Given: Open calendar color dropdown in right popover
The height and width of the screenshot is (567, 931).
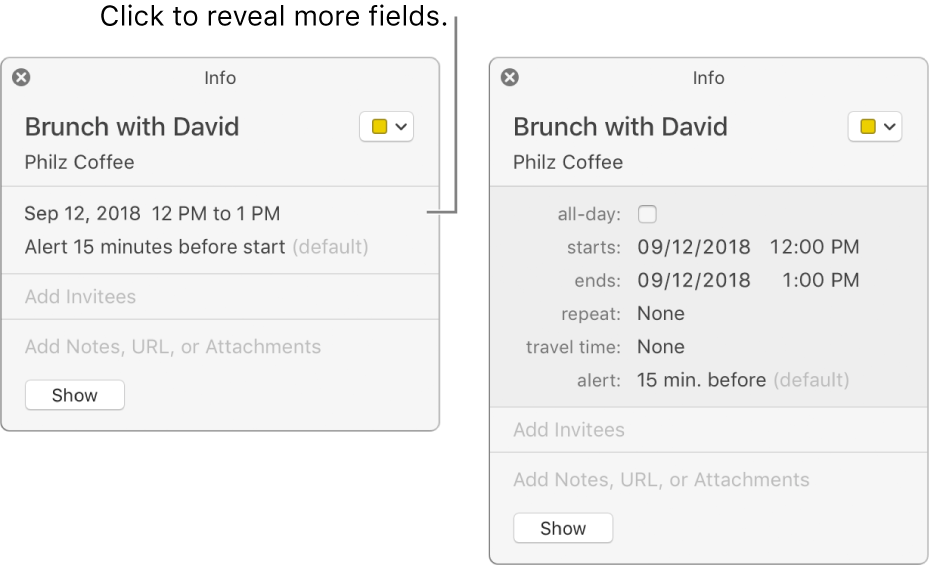Looking at the screenshot, I should click(874, 127).
